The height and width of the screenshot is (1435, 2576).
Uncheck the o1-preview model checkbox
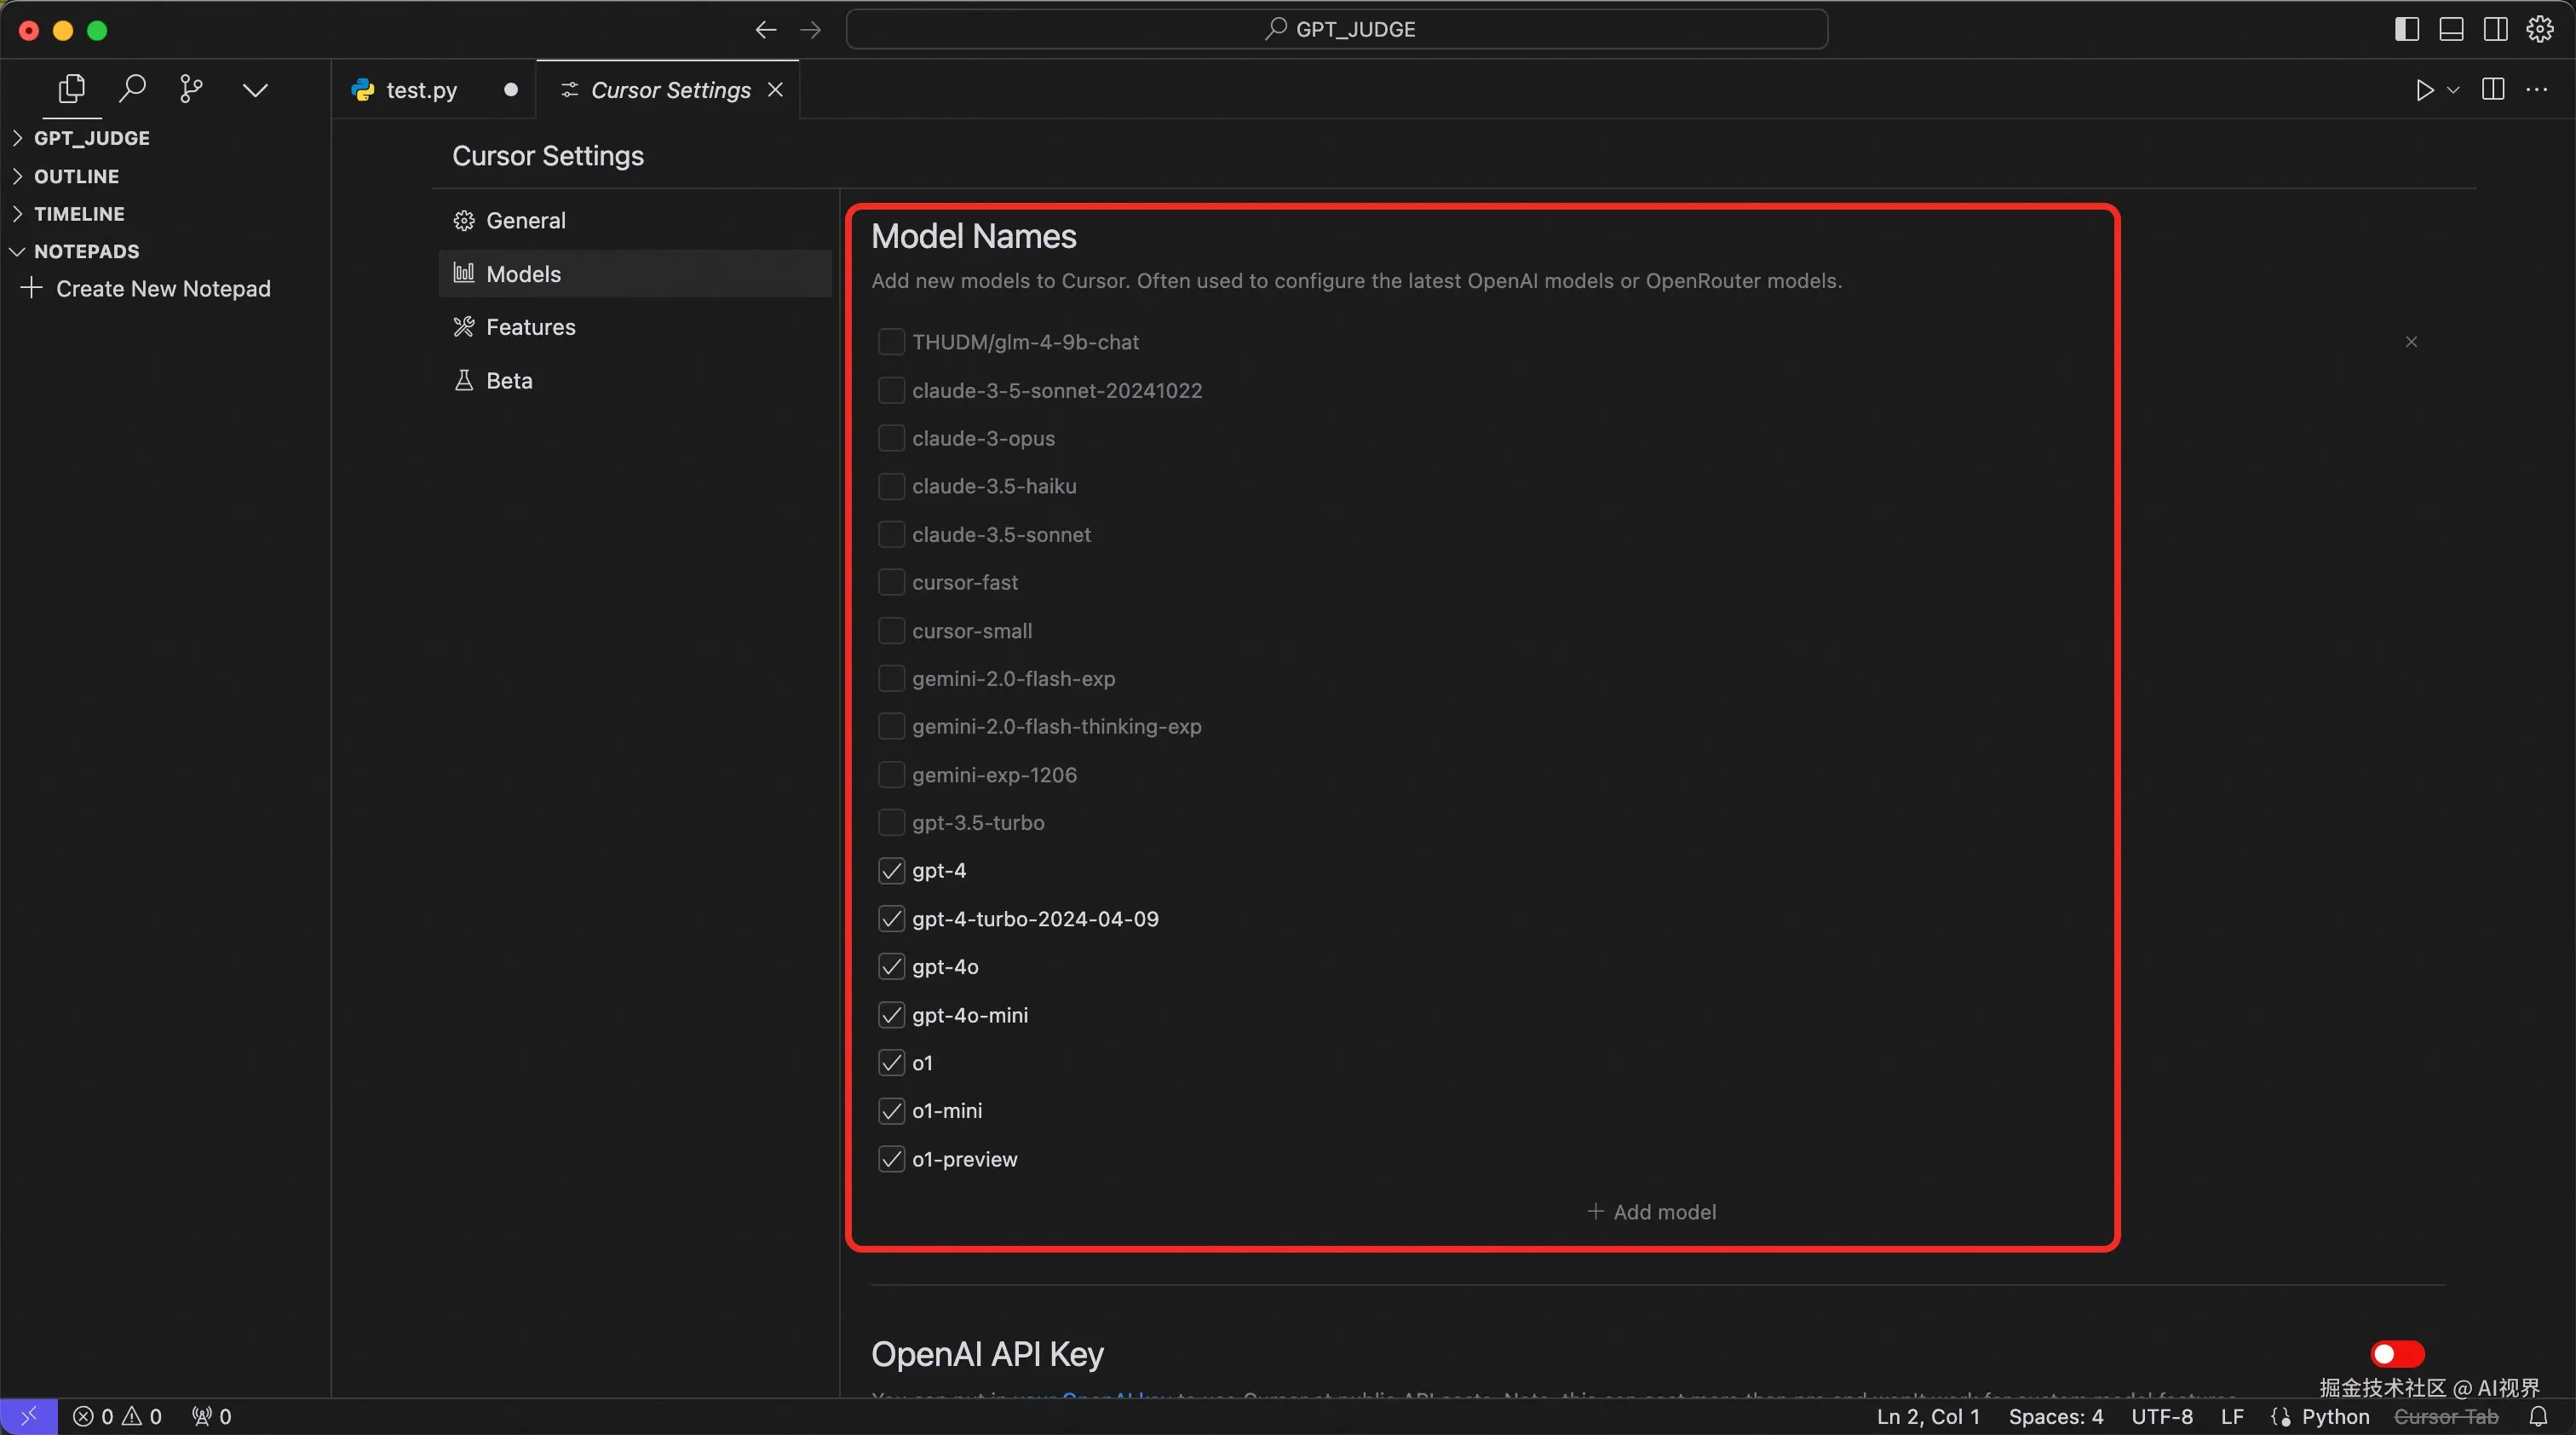pyautogui.click(x=891, y=1159)
